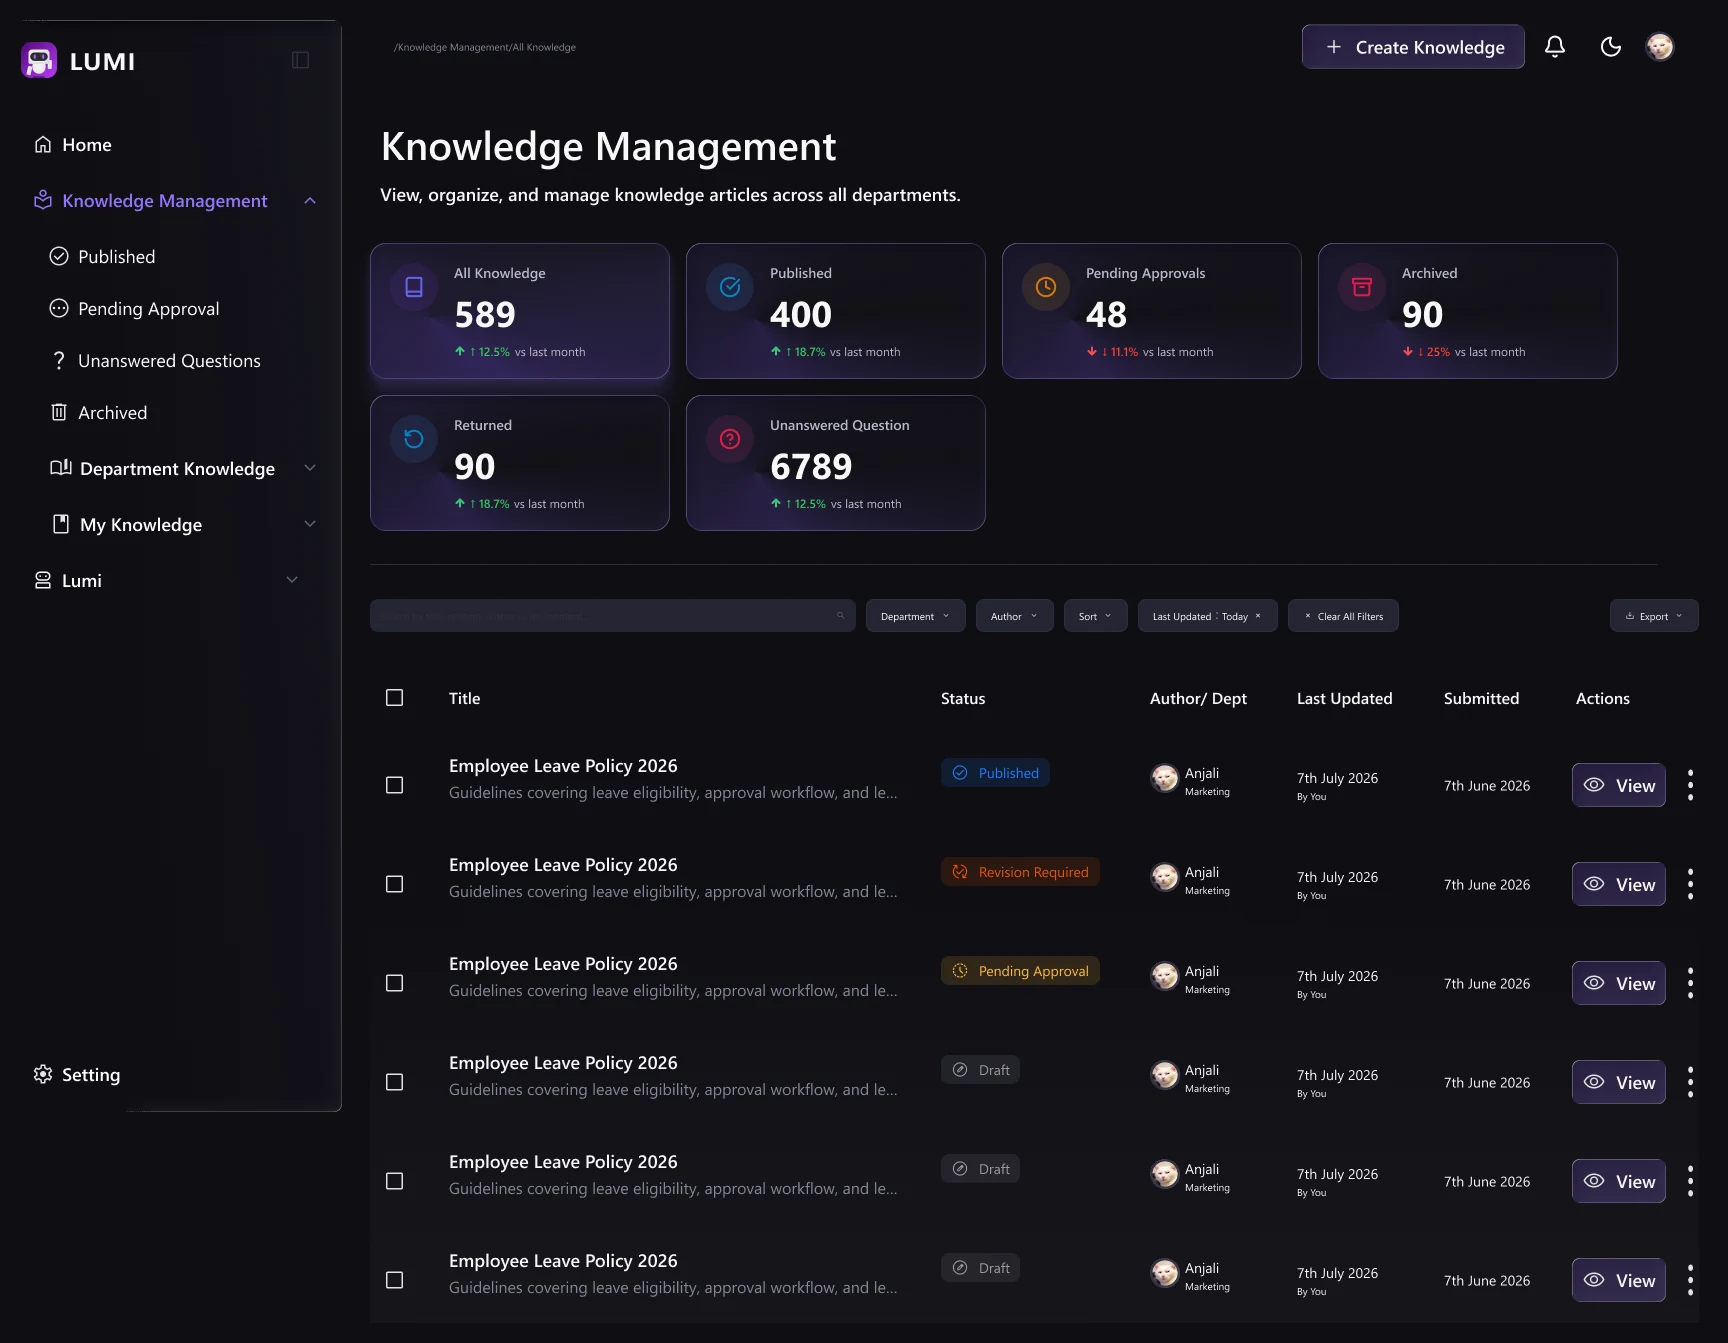1728x1343 pixels.
Task: Check the box for Pending Approval article row
Action: coord(395,983)
